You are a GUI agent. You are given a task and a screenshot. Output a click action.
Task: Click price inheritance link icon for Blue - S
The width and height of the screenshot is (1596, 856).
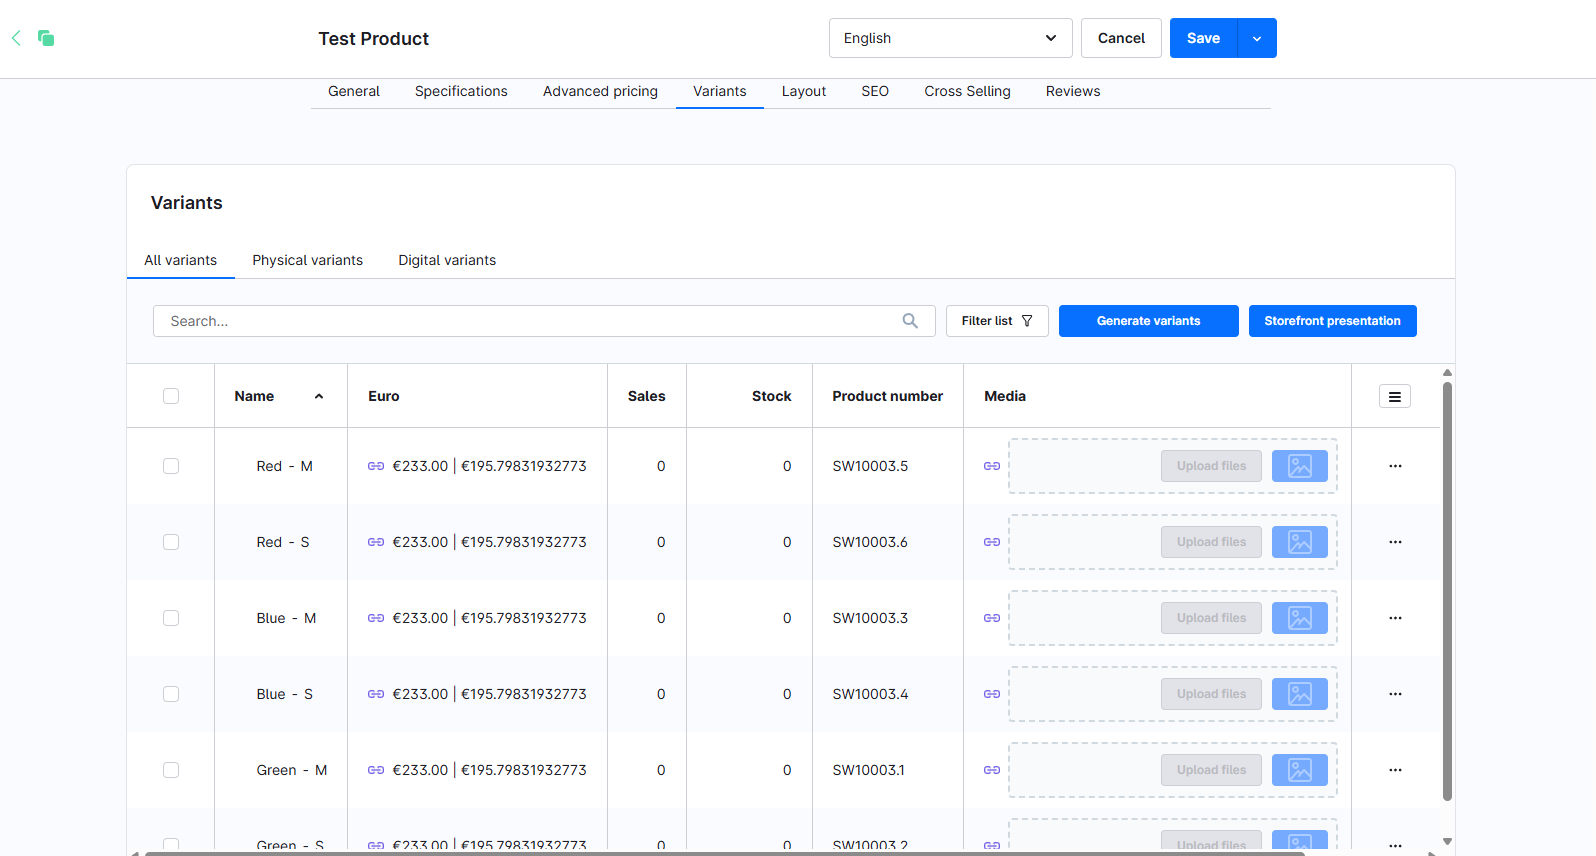coord(376,694)
